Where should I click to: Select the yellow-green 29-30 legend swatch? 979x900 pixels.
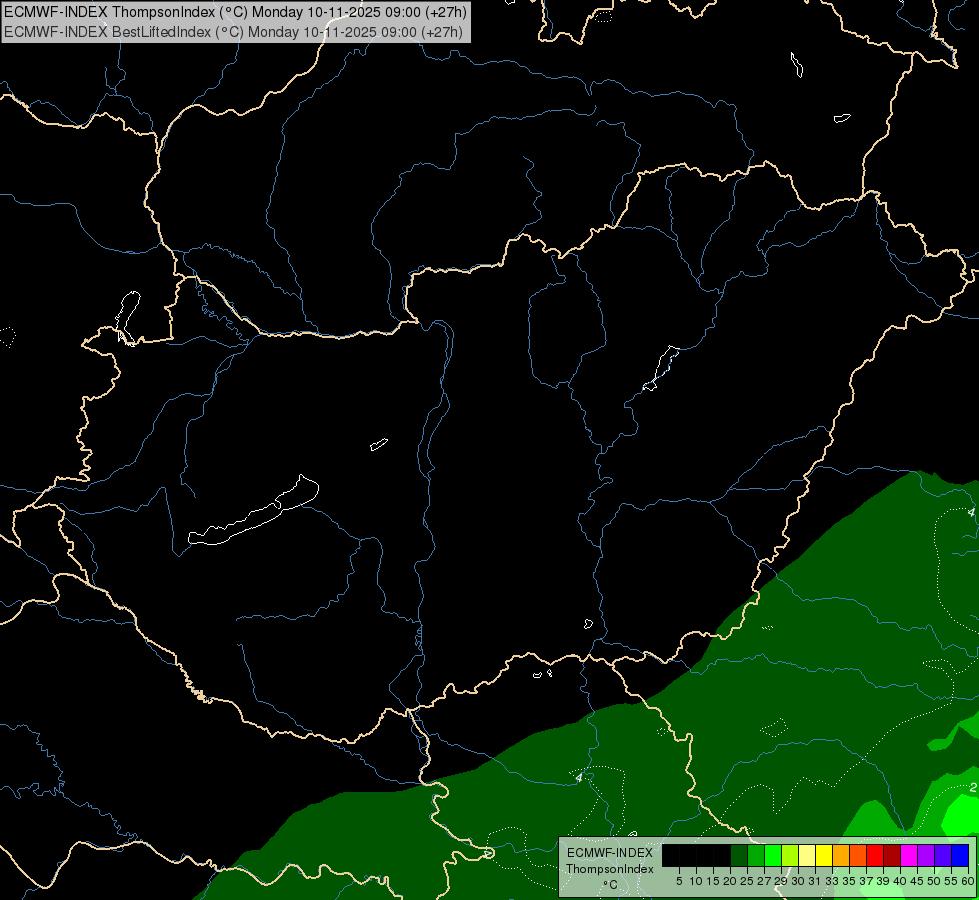(790, 856)
